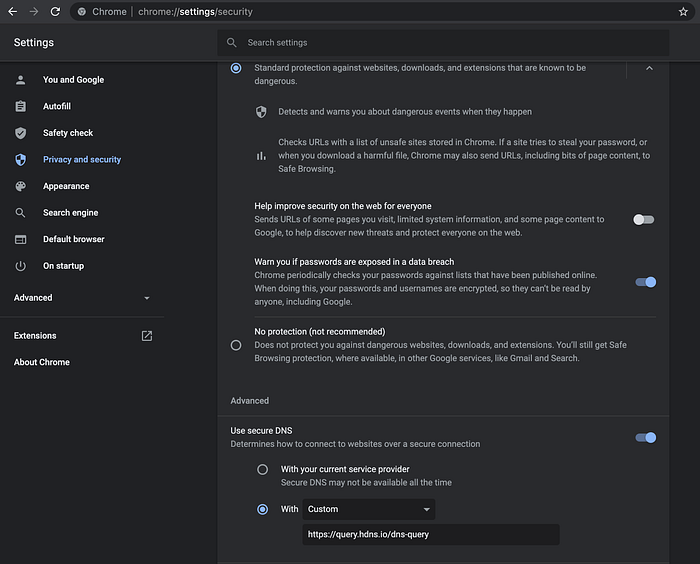This screenshot has width=700, height=564.
Task: Click the On startup power icon
Action: [x=21, y=266]
